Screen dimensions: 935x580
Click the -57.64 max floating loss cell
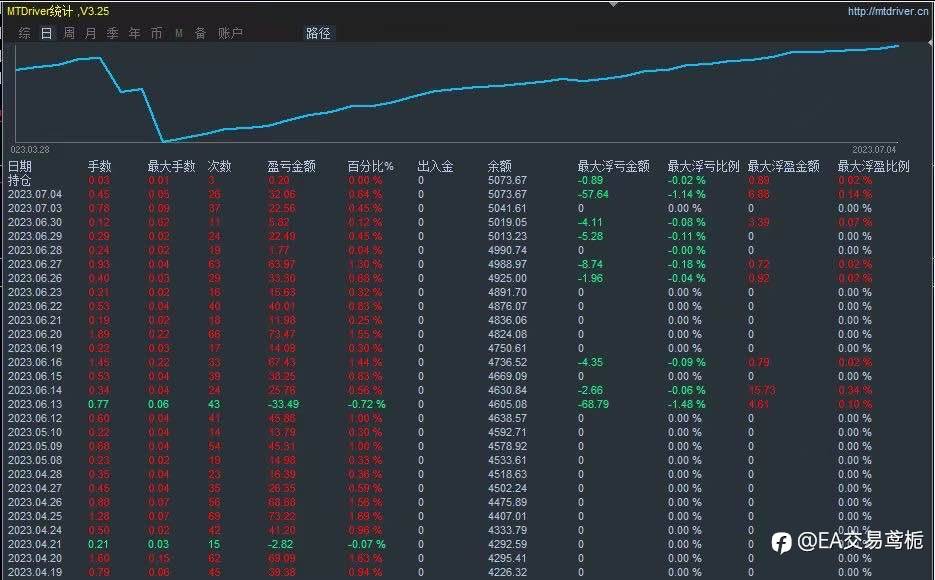[x=593, y=194]
